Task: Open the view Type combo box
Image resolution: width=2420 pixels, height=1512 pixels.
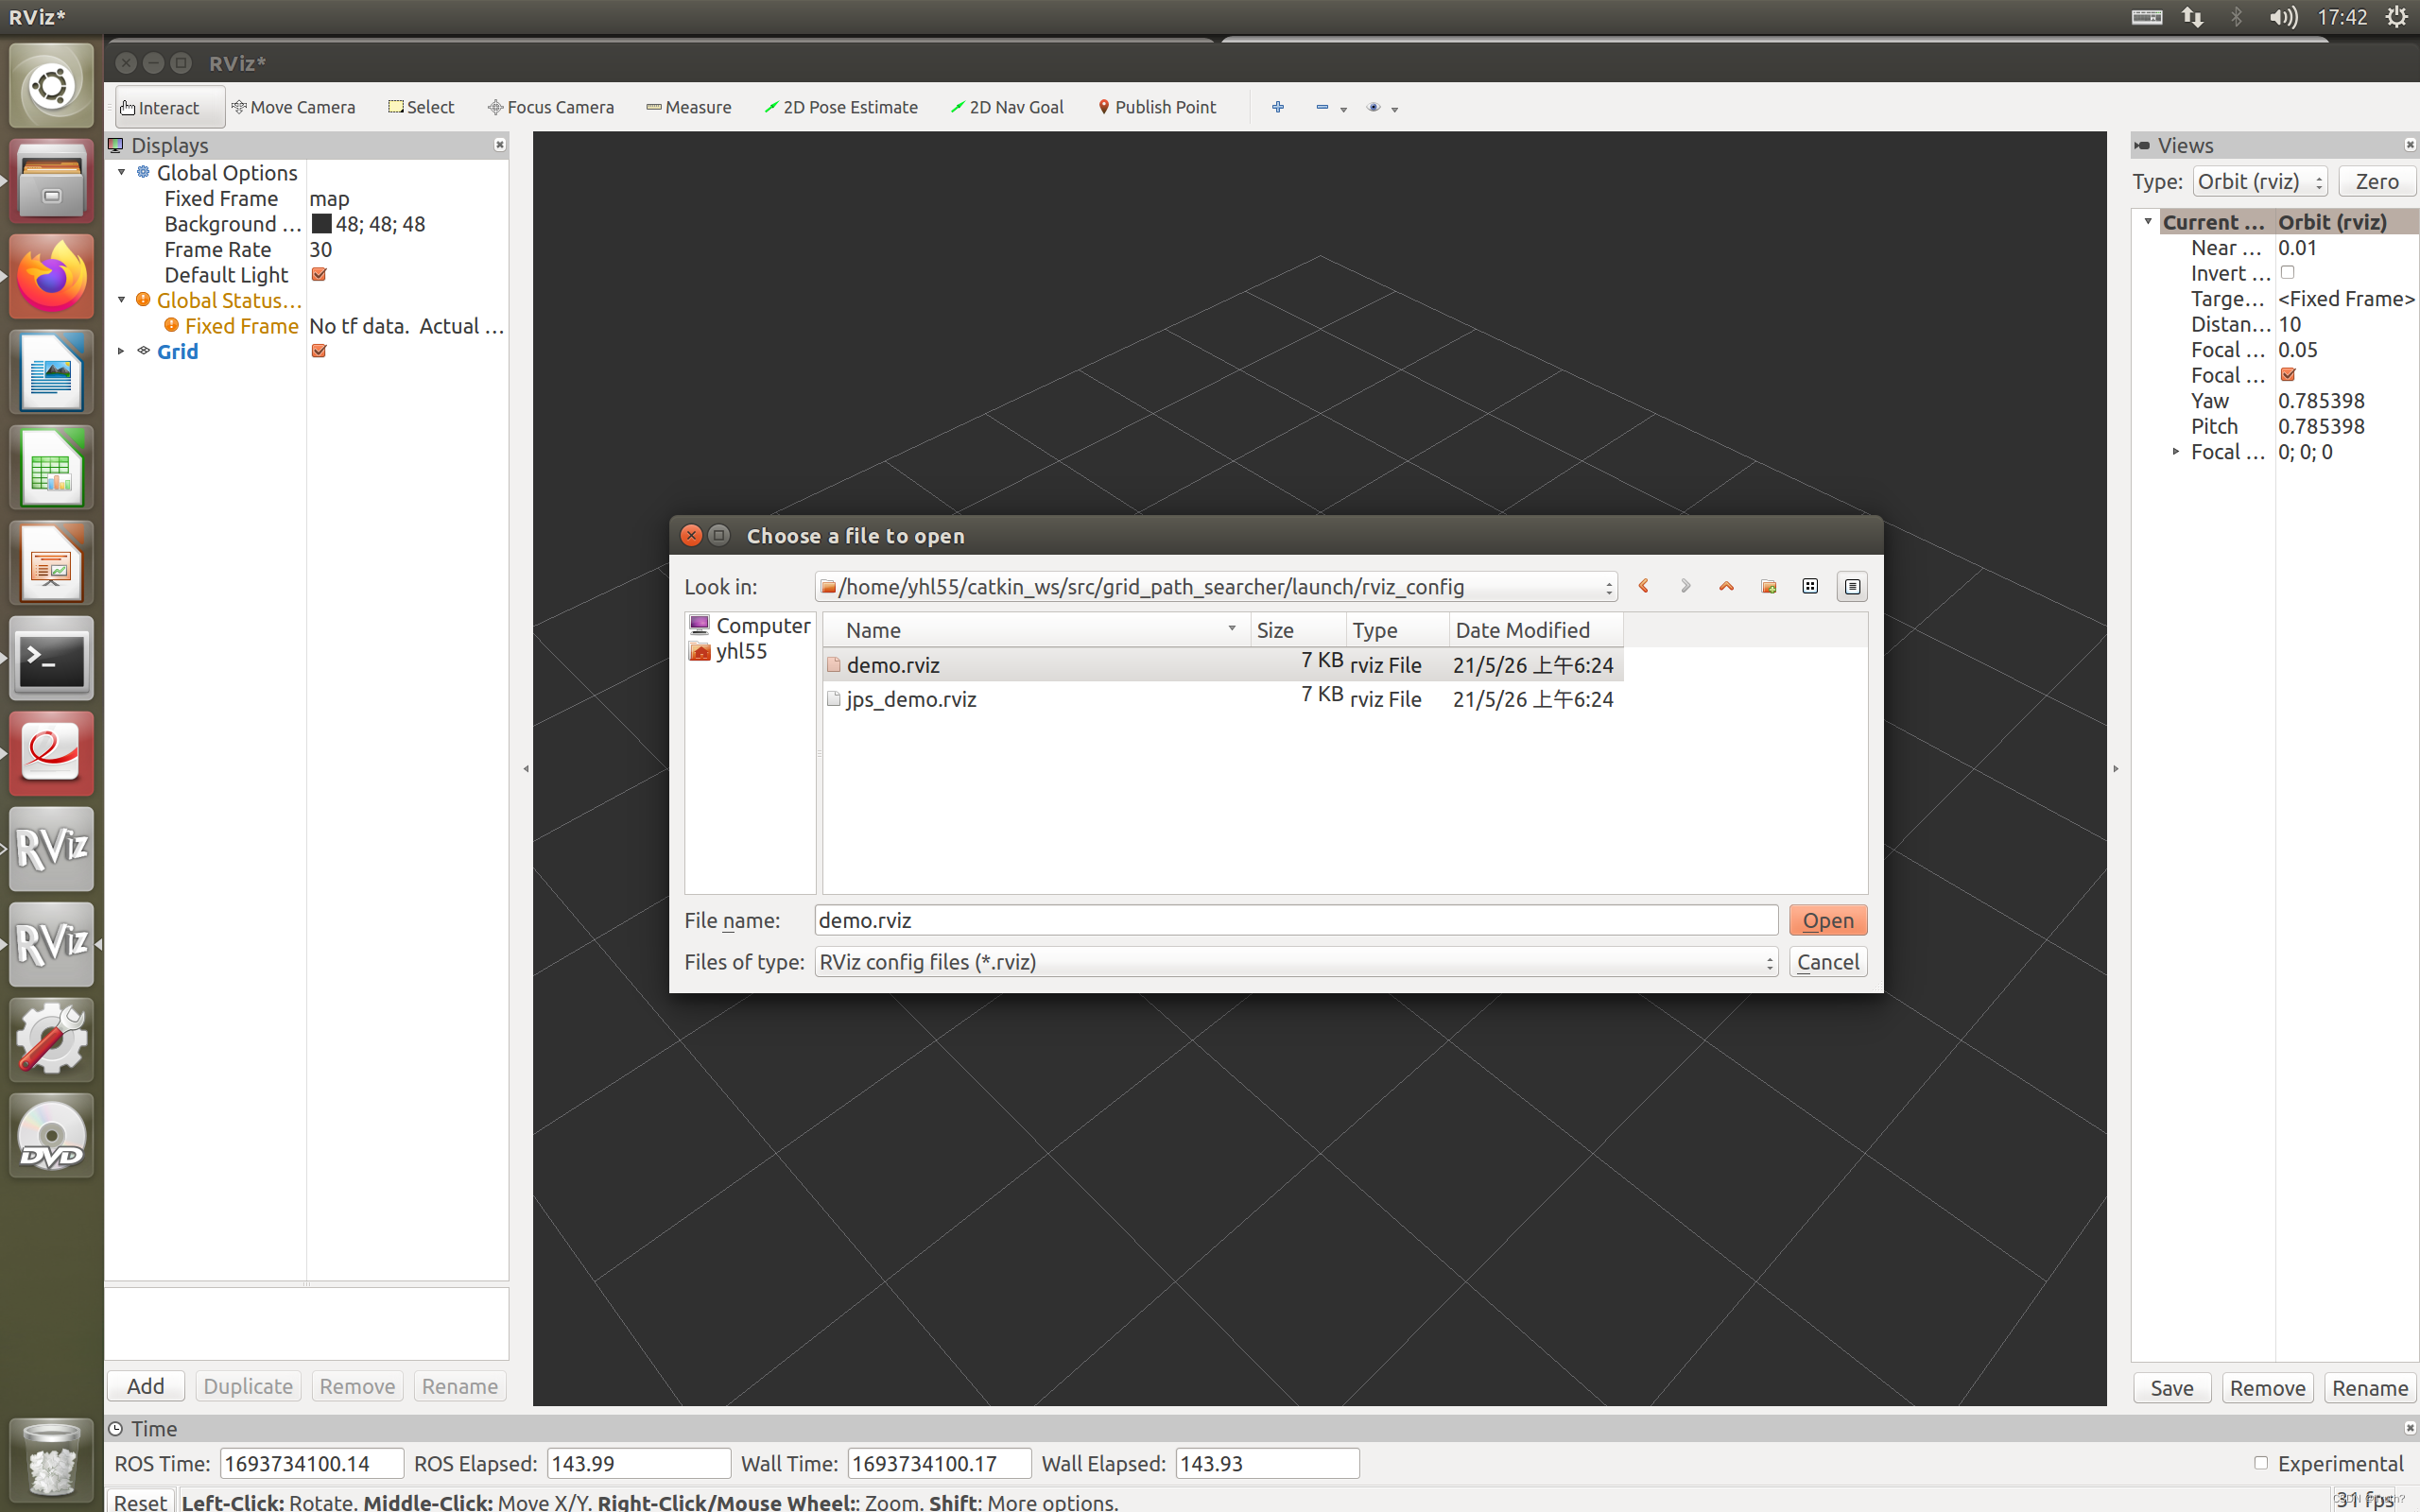Action: [x=2260, y=181]
